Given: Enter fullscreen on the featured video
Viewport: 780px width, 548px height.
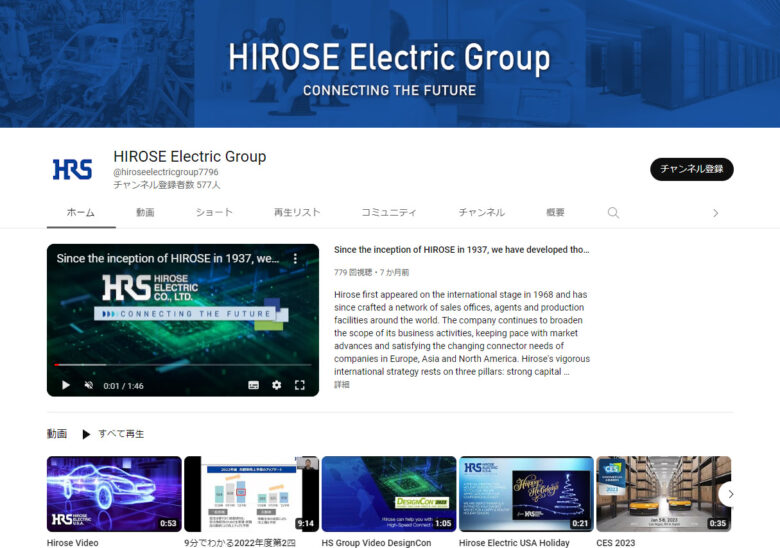Looking at the screenshot, I should pos(299,385).
